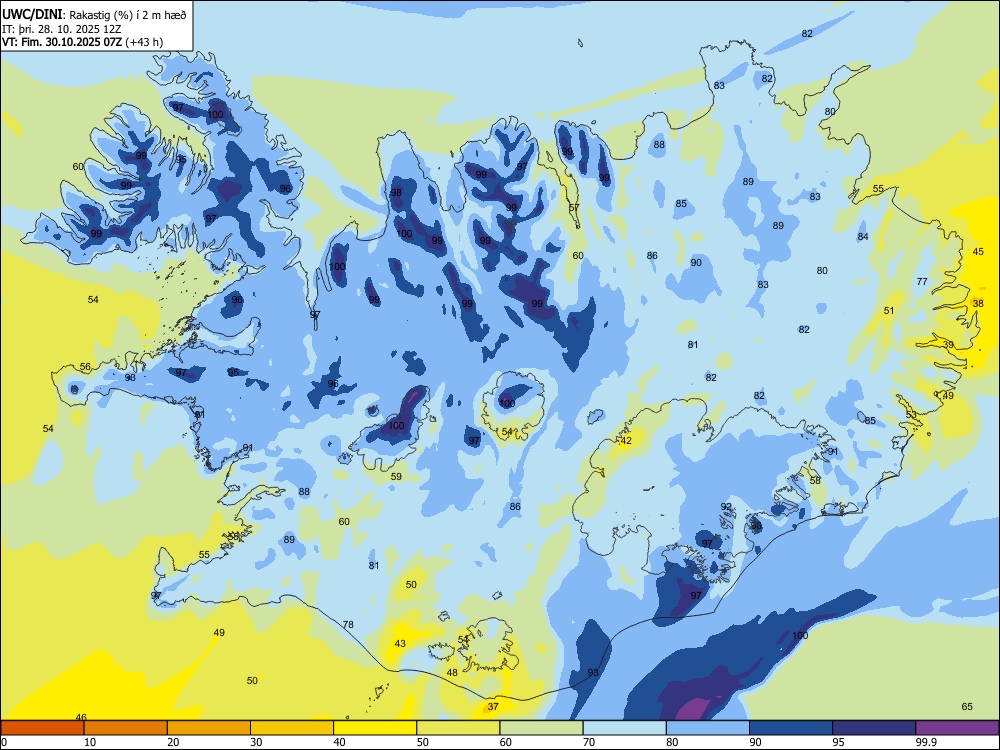Click the '30' legend scale label
The image size is (1000, 750).
[256, 742]
